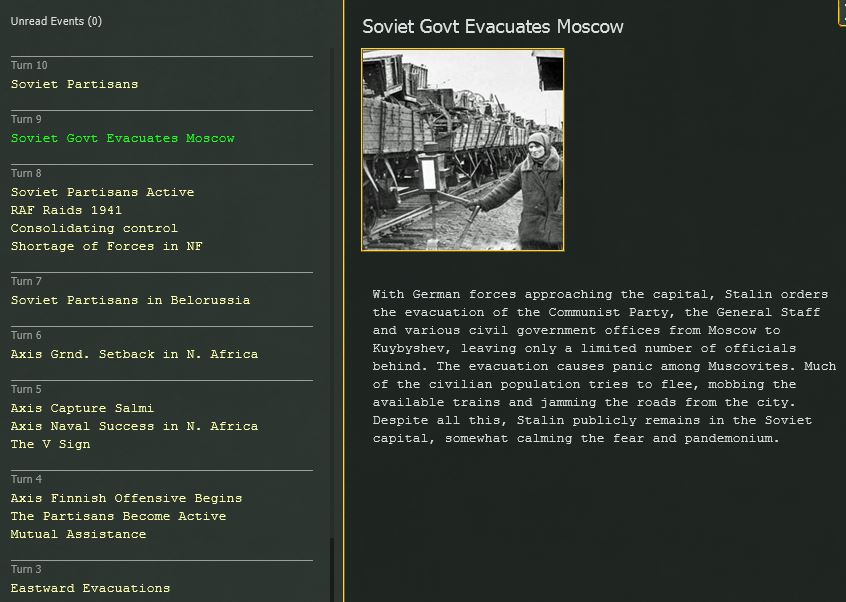The image size is (846, 602).
Task: Click the Turn 6 label
Action: 26,335
